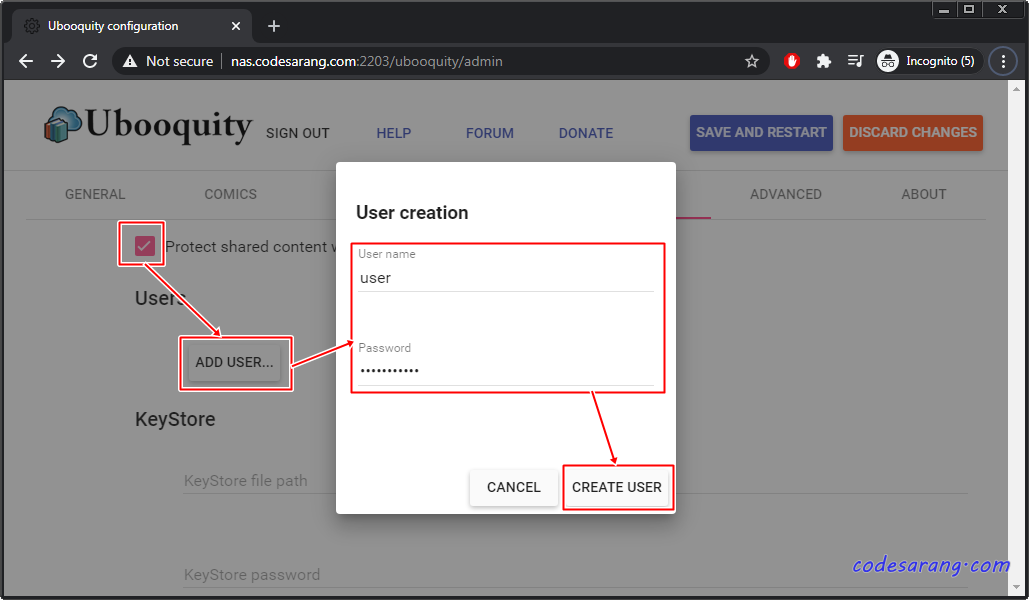Switch to the Comics tab
1029x600 pixels.
pos(230,194)
